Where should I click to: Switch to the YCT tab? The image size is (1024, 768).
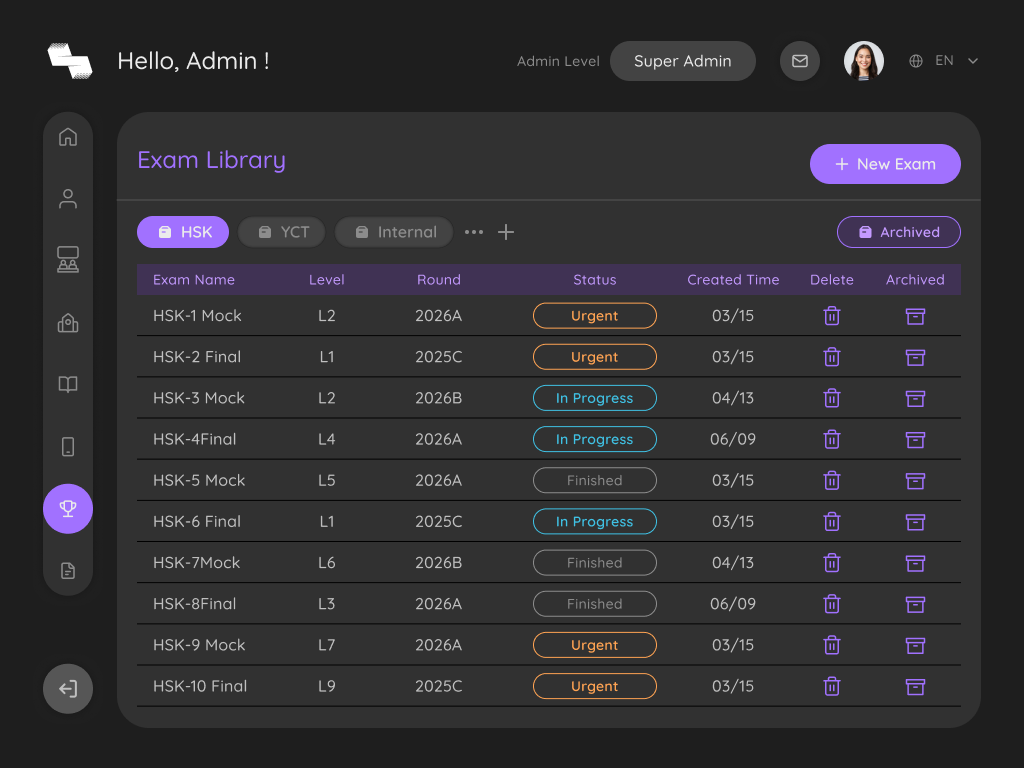[281, 232]
